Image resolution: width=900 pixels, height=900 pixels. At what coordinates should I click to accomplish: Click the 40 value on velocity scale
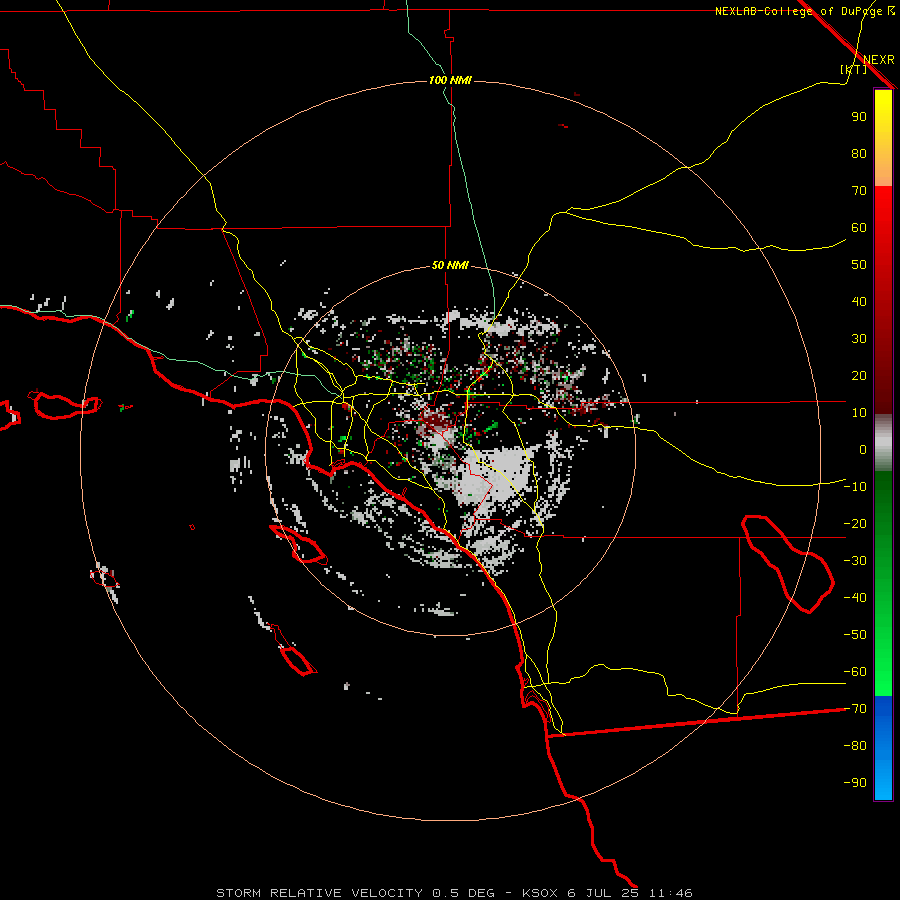[859, 301]
